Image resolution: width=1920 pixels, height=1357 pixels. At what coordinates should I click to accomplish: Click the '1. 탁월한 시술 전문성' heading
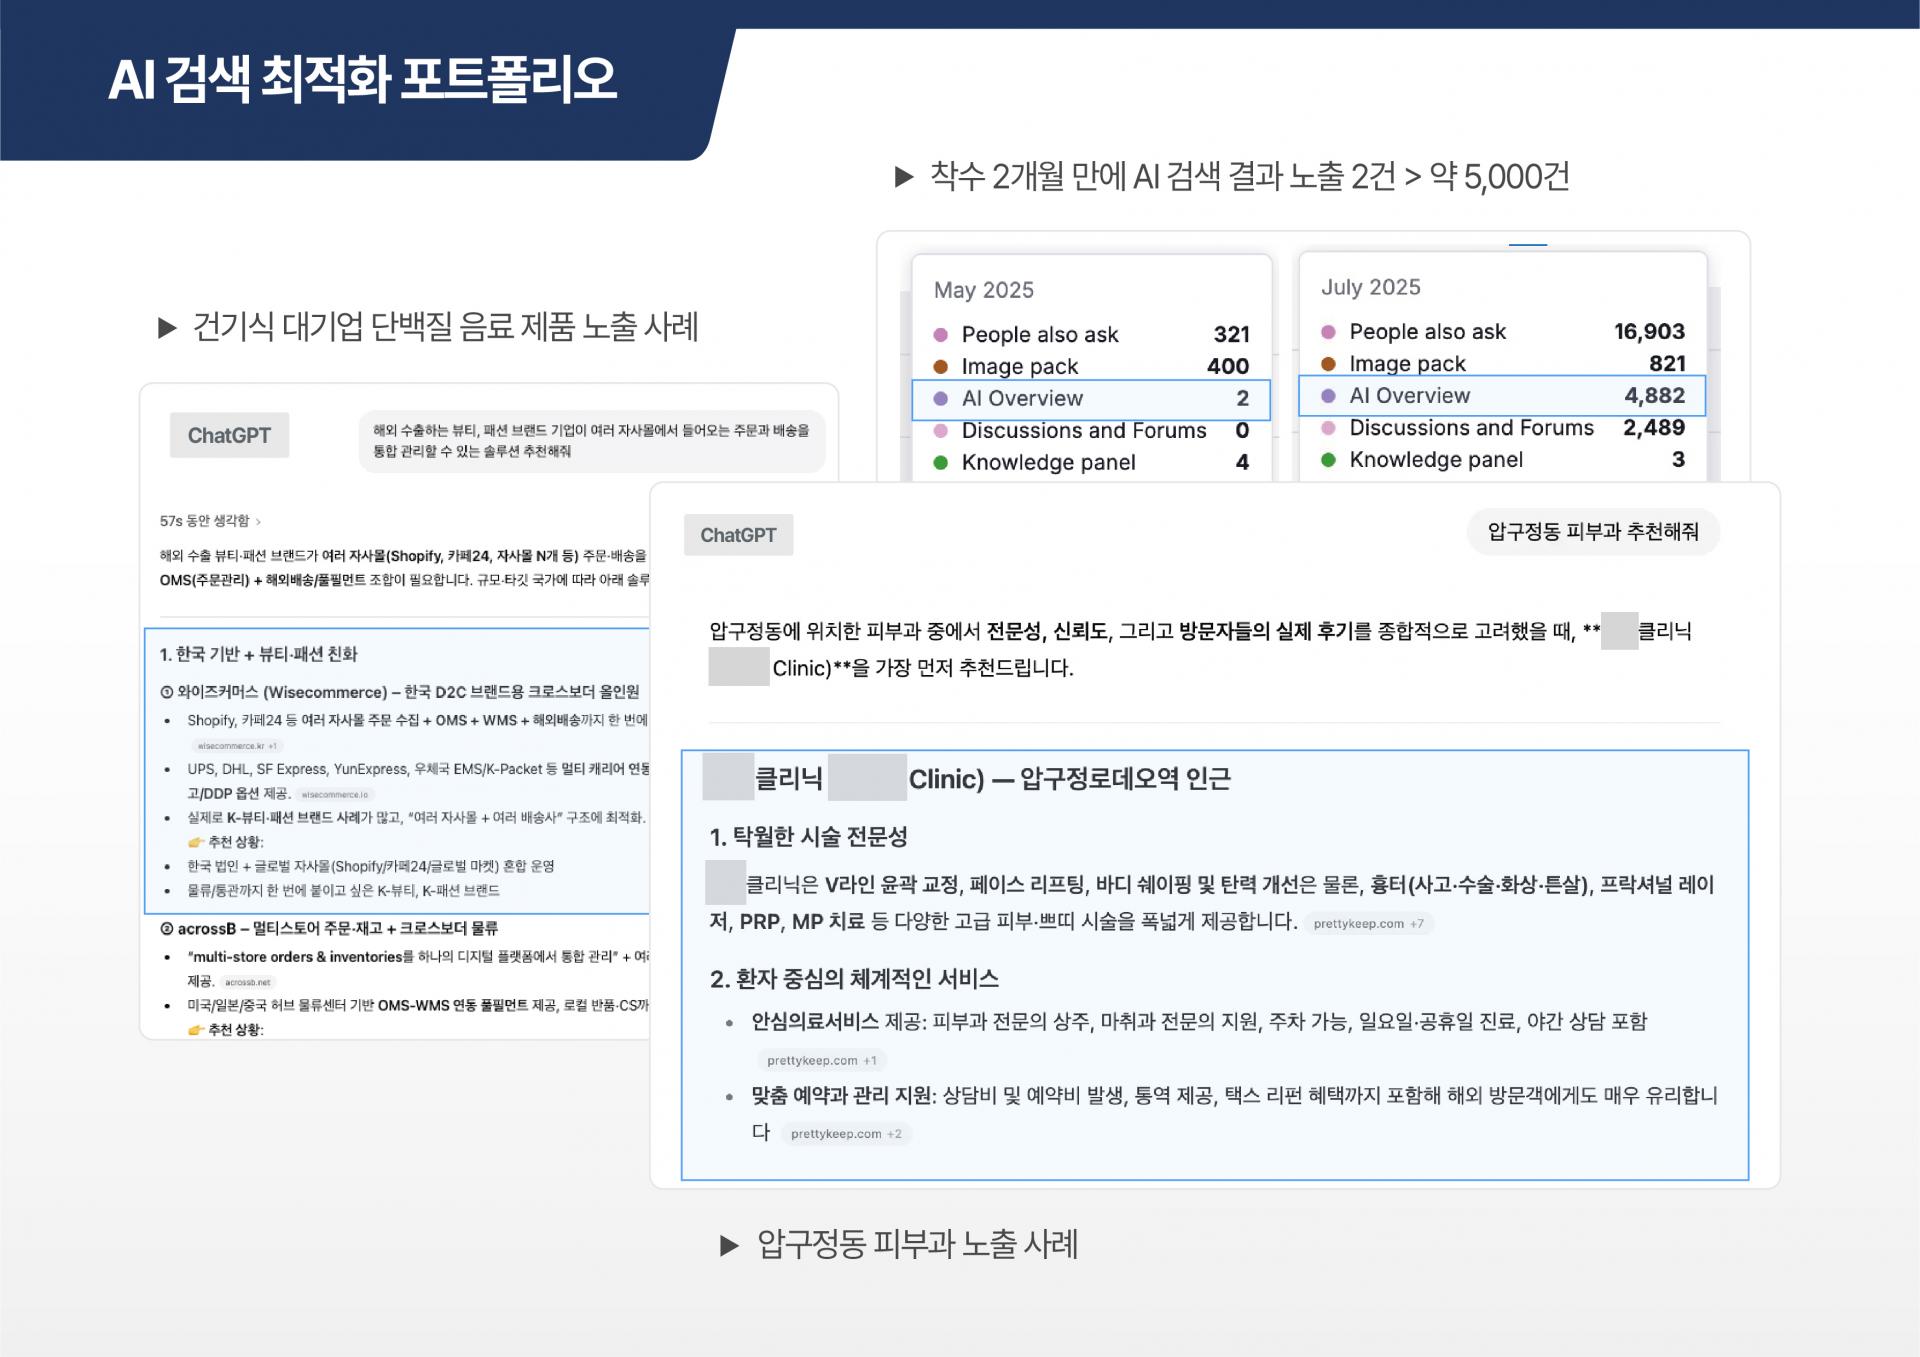[808, 837]
